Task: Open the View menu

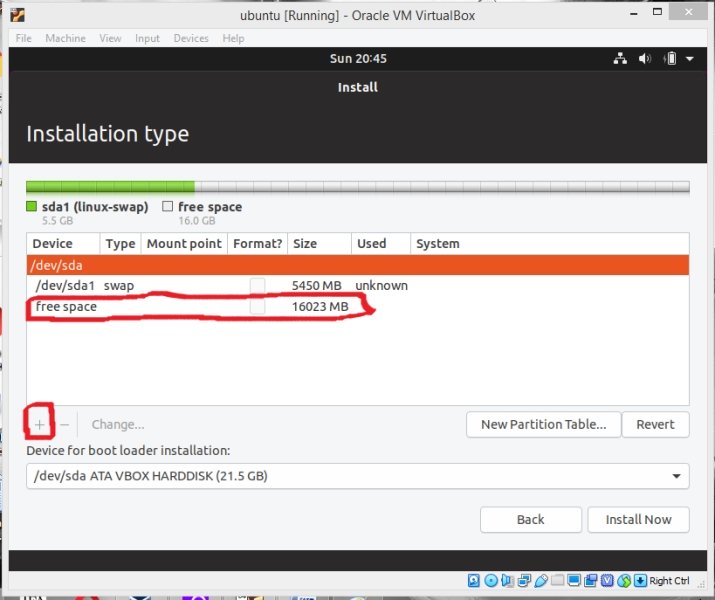Action: [110, 38]
